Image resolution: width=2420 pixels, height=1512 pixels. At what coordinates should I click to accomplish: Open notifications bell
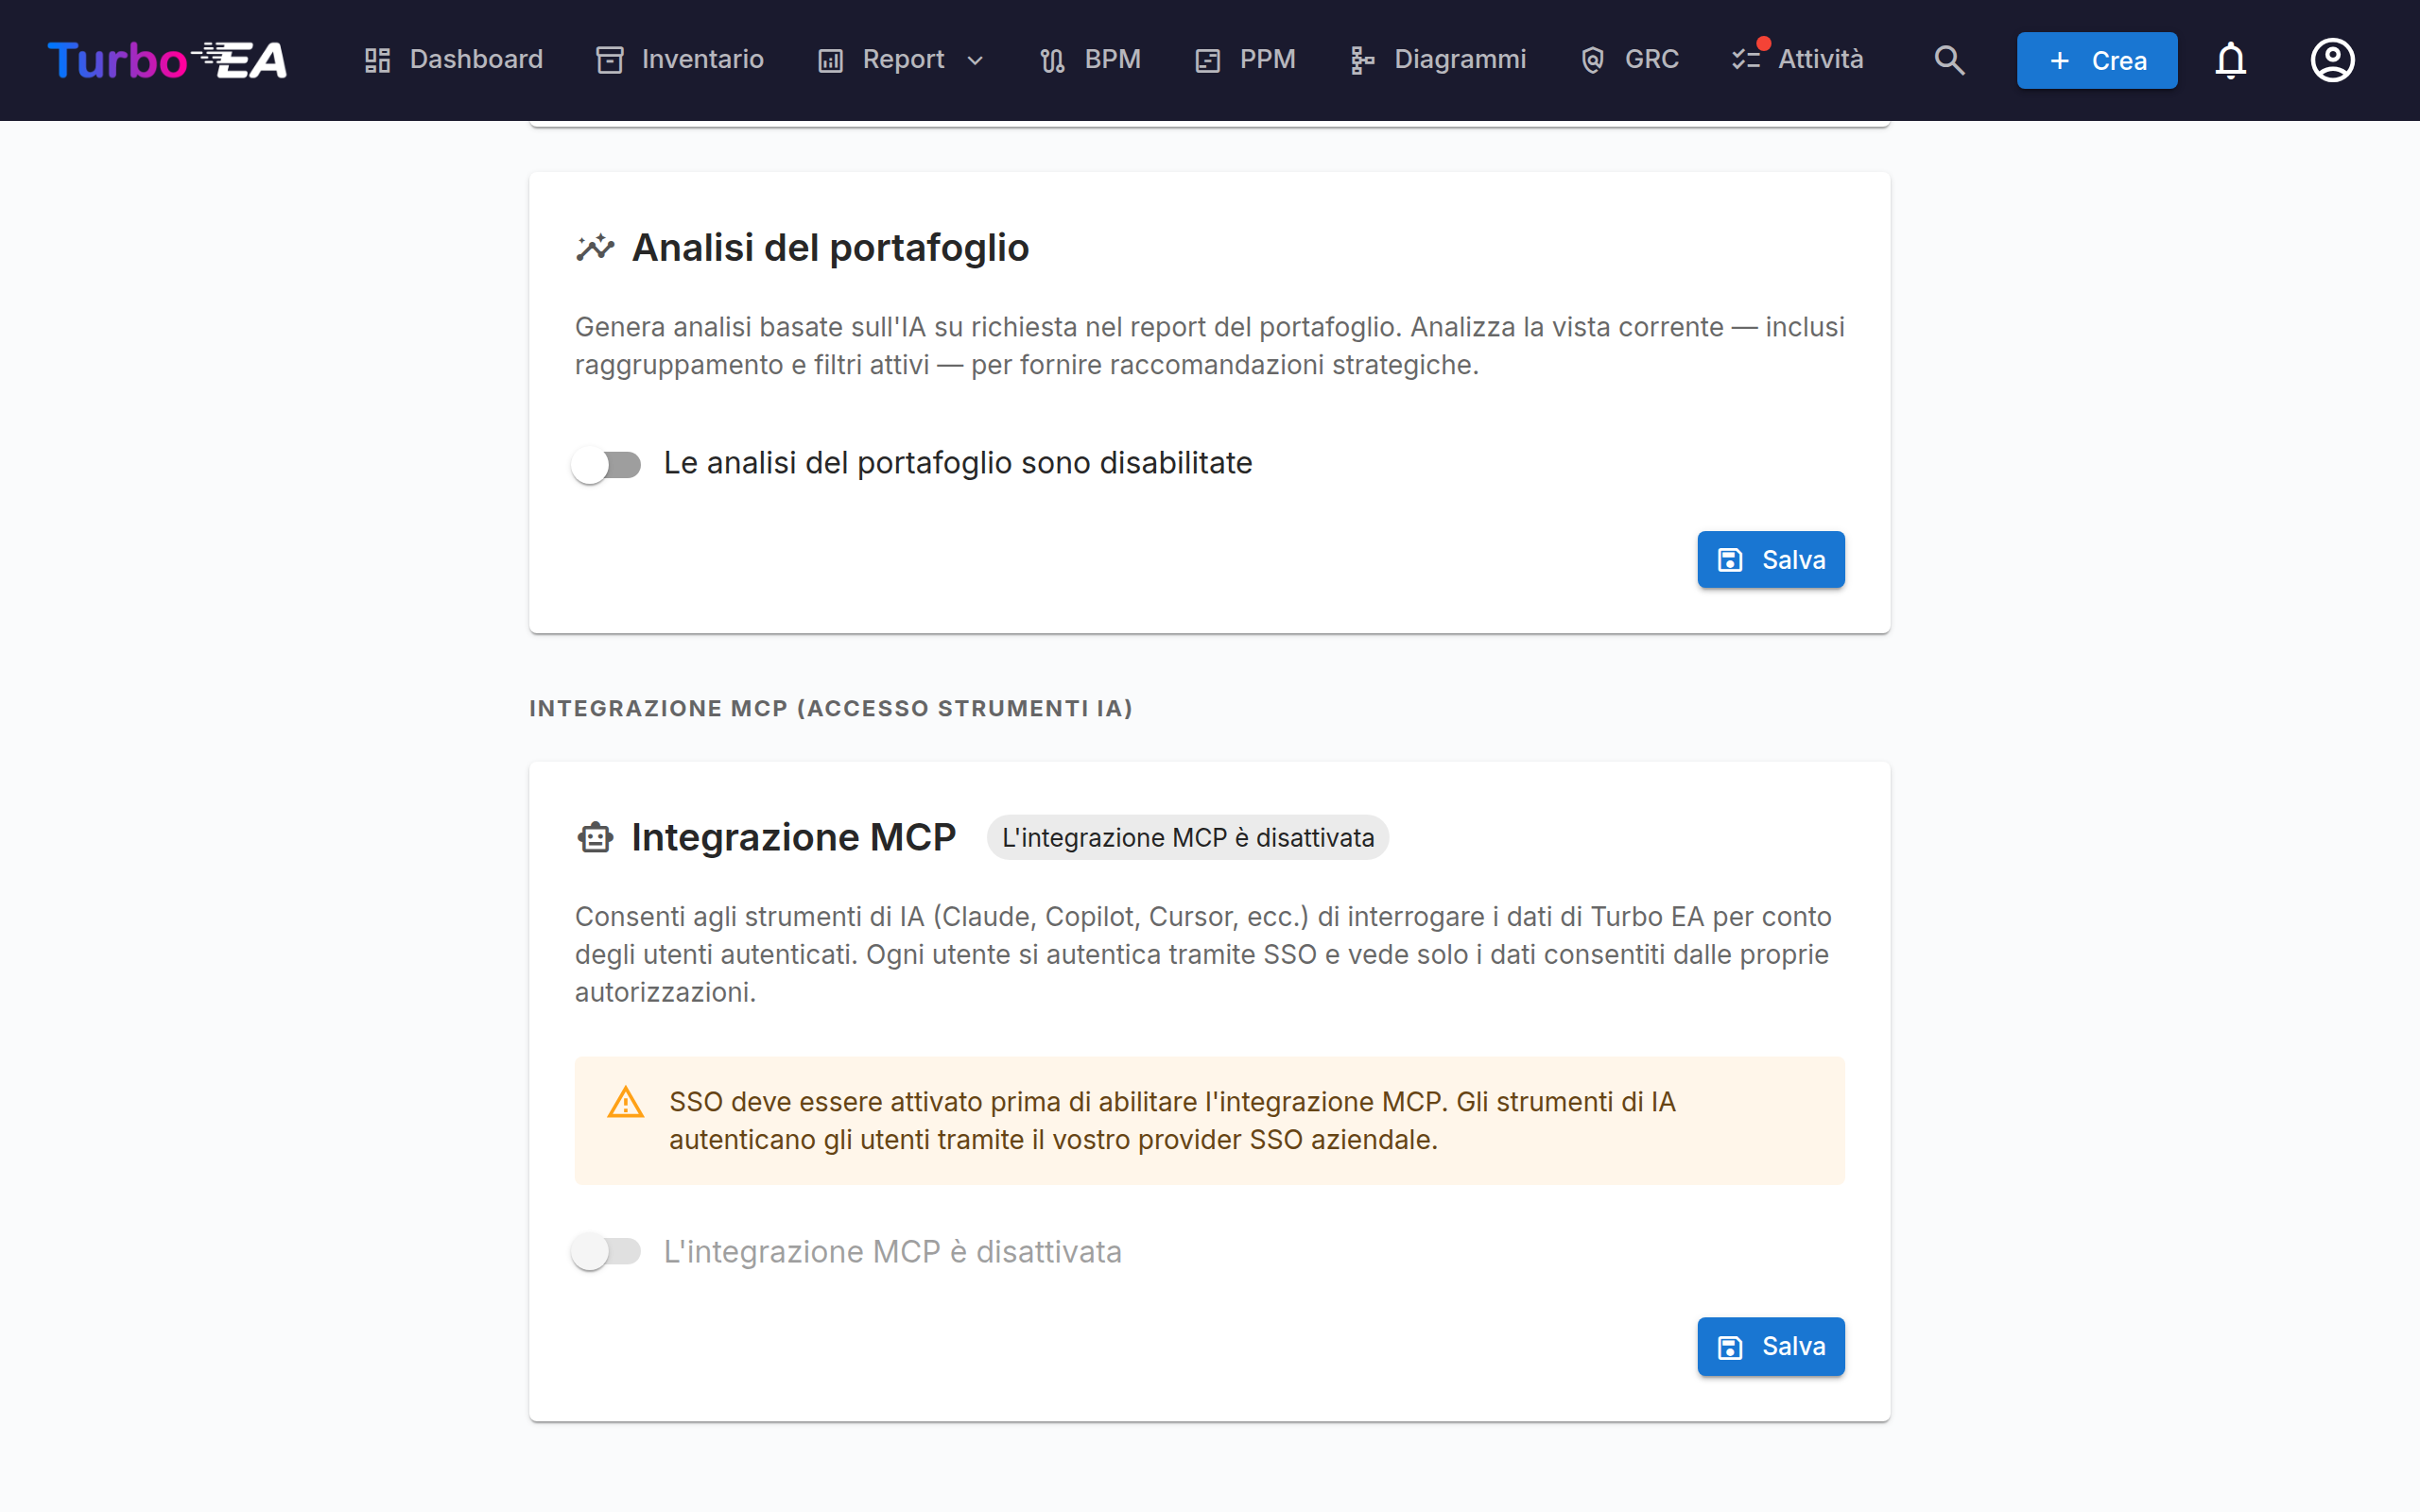[2230, 60]
